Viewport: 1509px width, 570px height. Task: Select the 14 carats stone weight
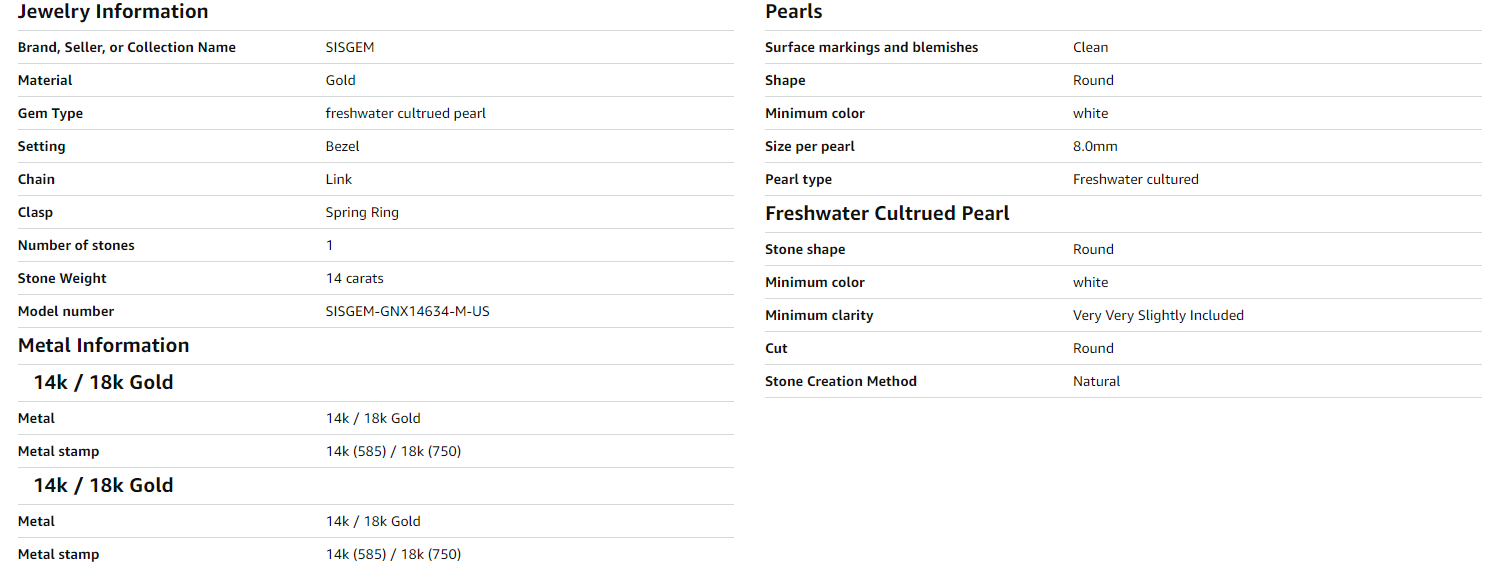coord(354,278)
